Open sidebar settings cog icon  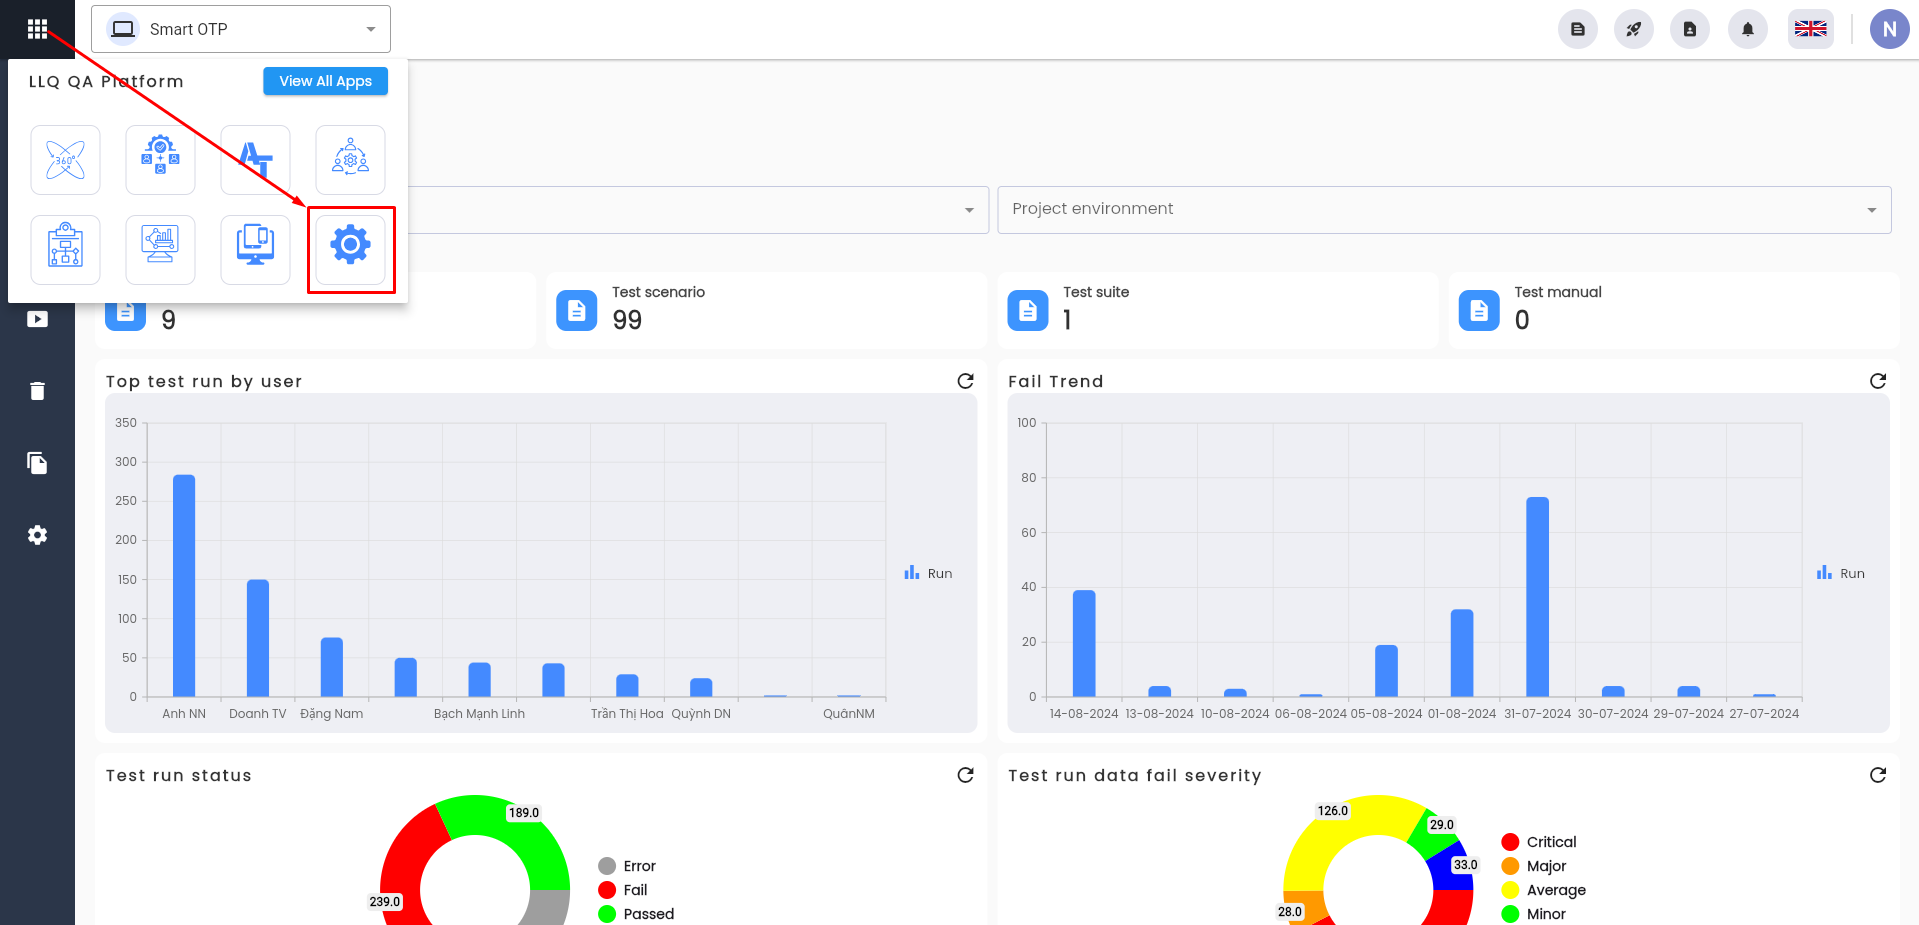pos(37,535)
